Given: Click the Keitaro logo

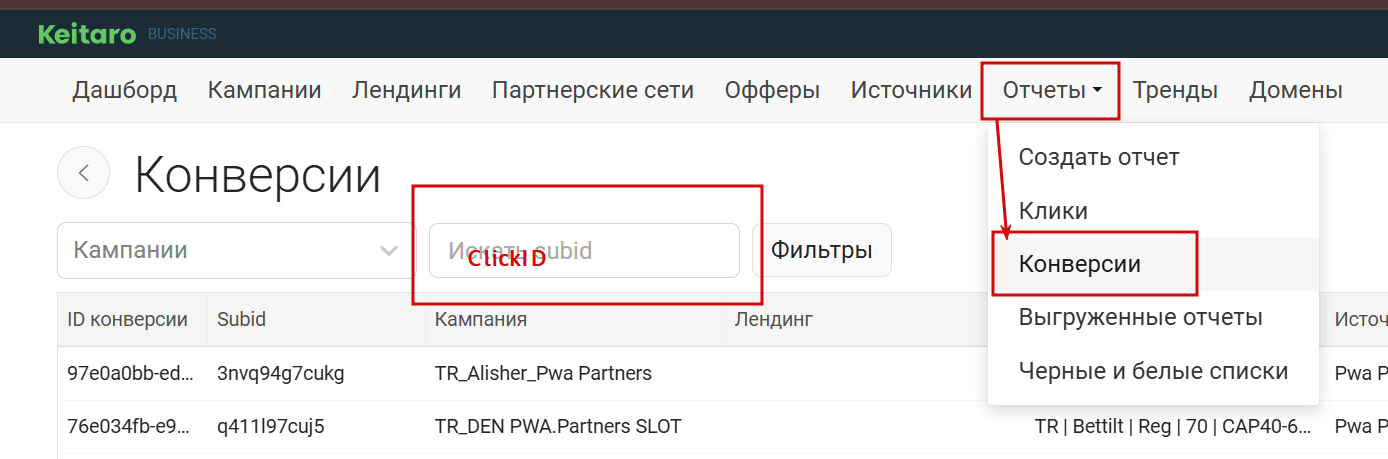Looking at the screenshot, I should pos(87,34).
